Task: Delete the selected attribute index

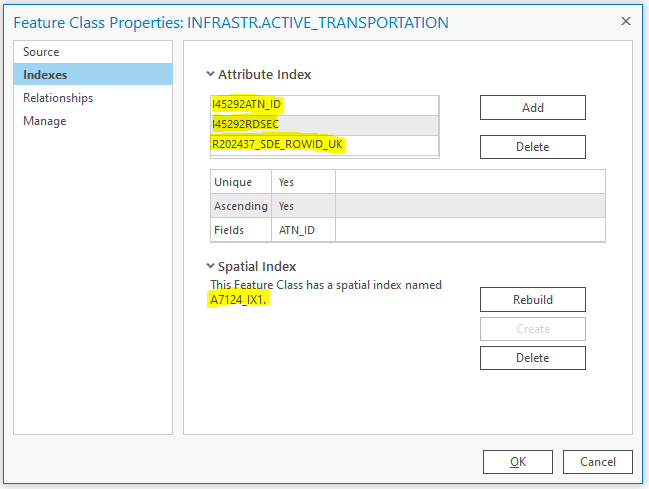Action: (x=532, y=147)
